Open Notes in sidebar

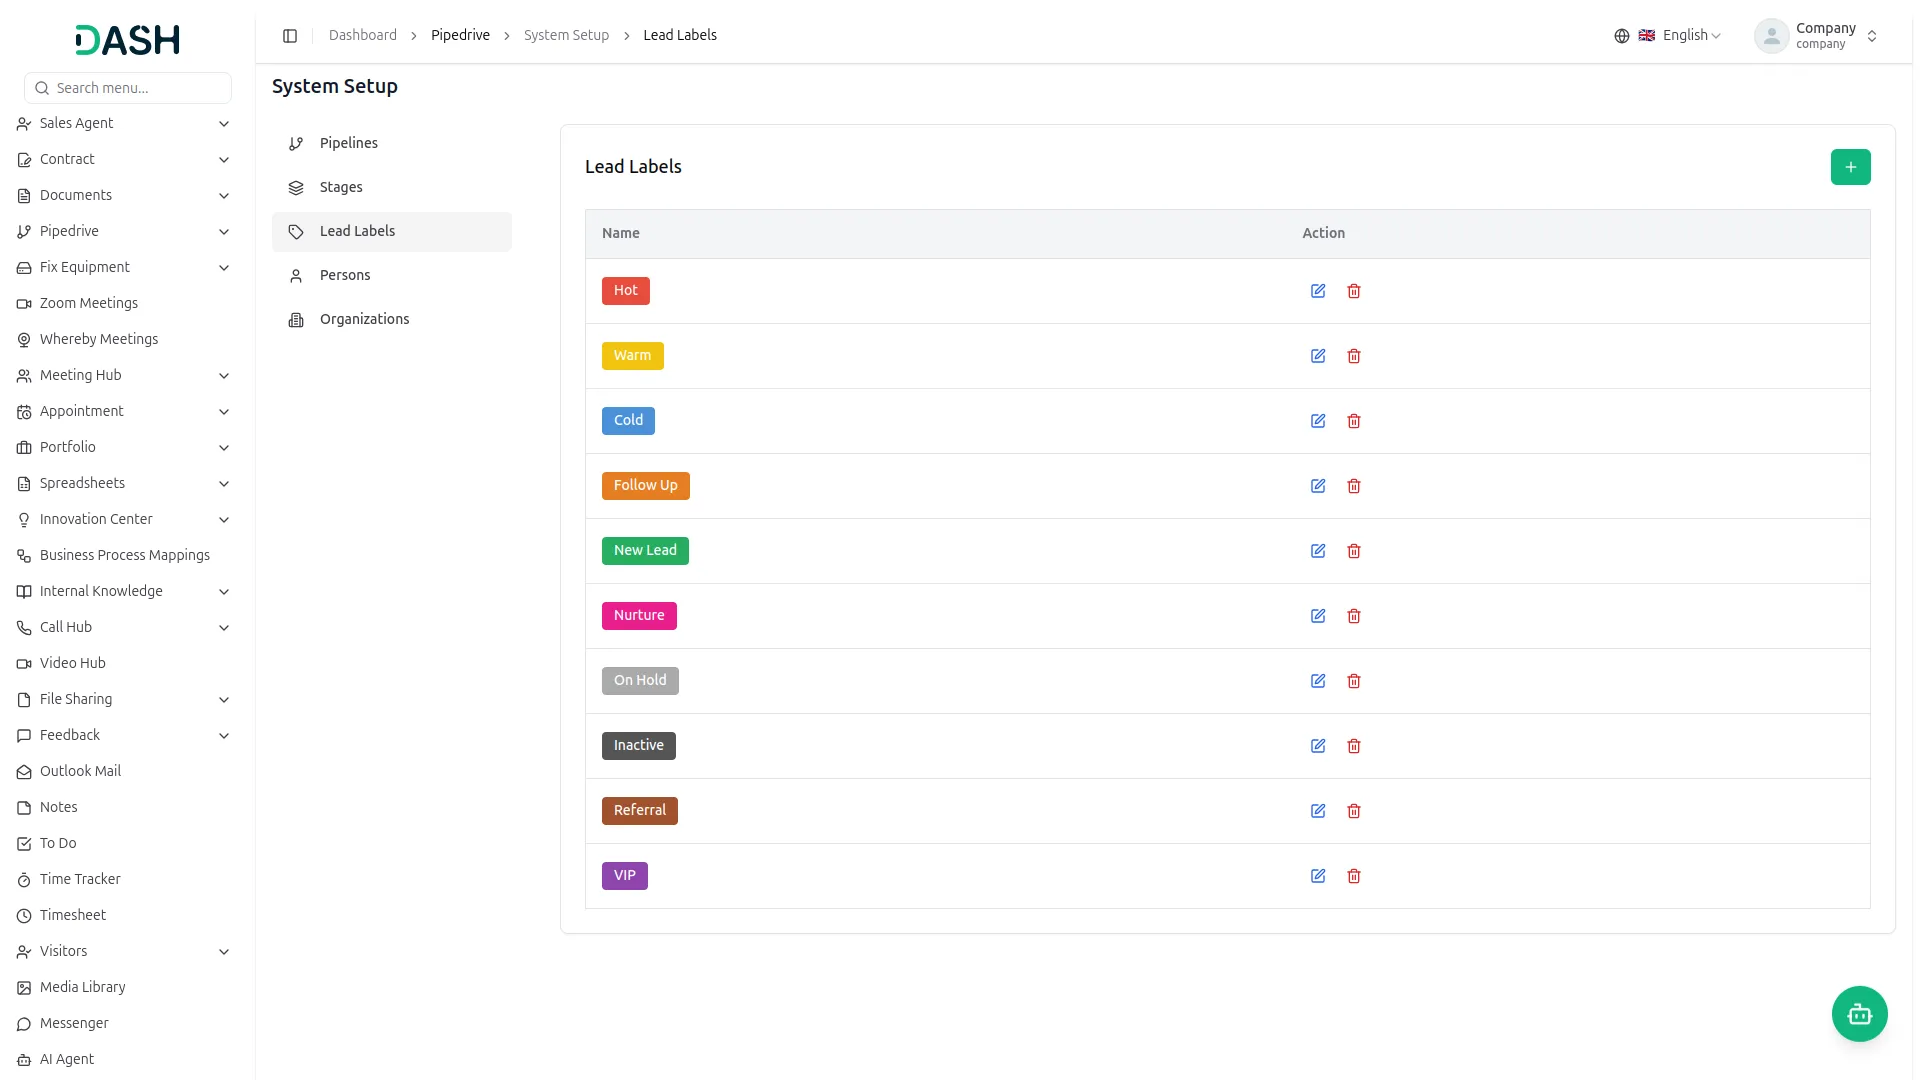click(124, 807)
